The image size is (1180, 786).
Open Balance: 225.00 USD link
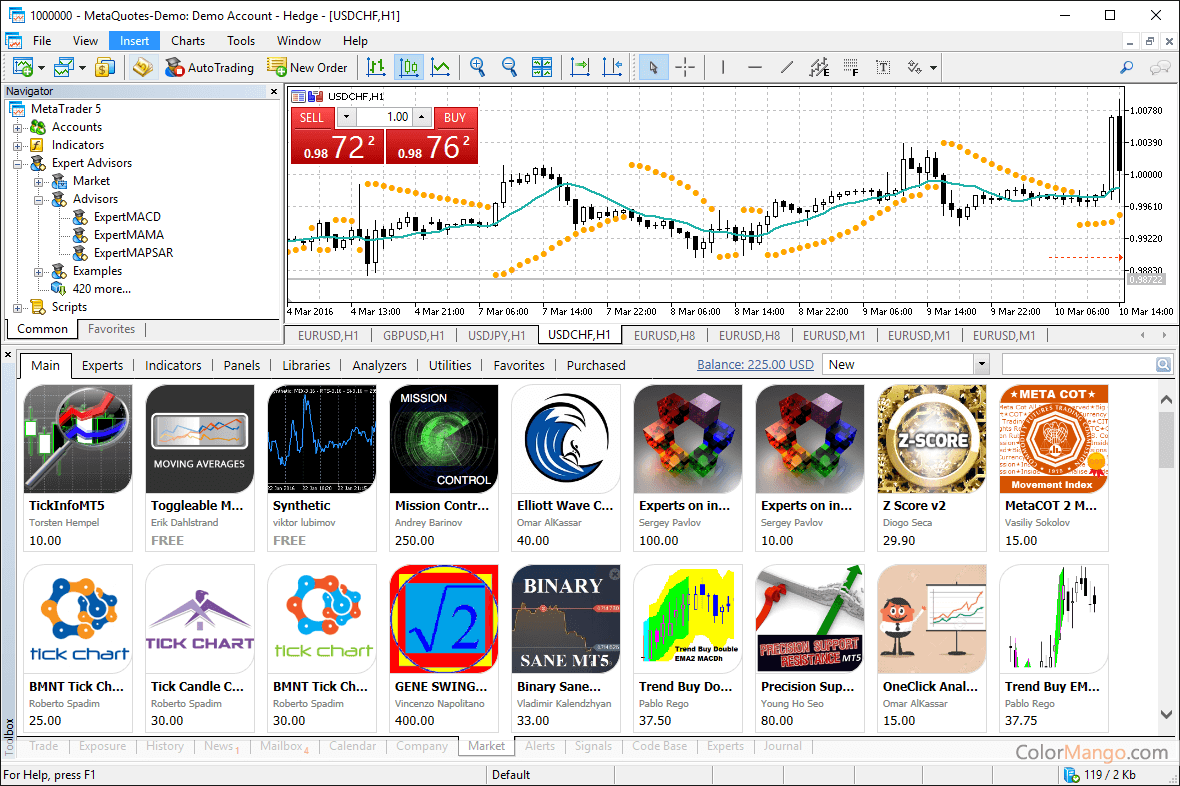point(755,365)
